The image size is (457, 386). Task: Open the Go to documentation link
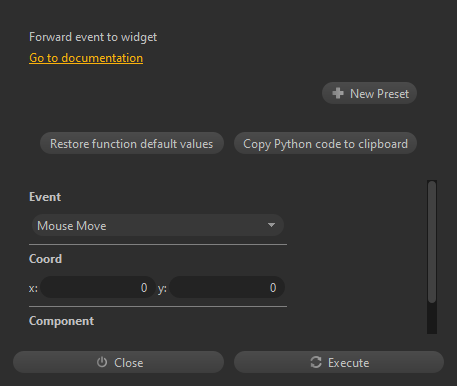[86, 58]
